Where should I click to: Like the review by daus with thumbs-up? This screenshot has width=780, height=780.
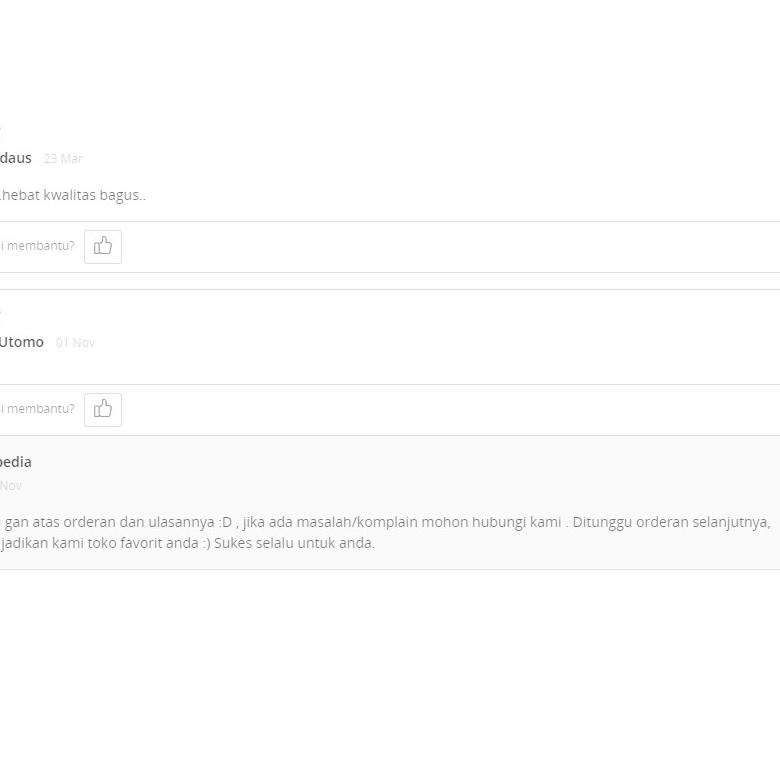point(103,246)
